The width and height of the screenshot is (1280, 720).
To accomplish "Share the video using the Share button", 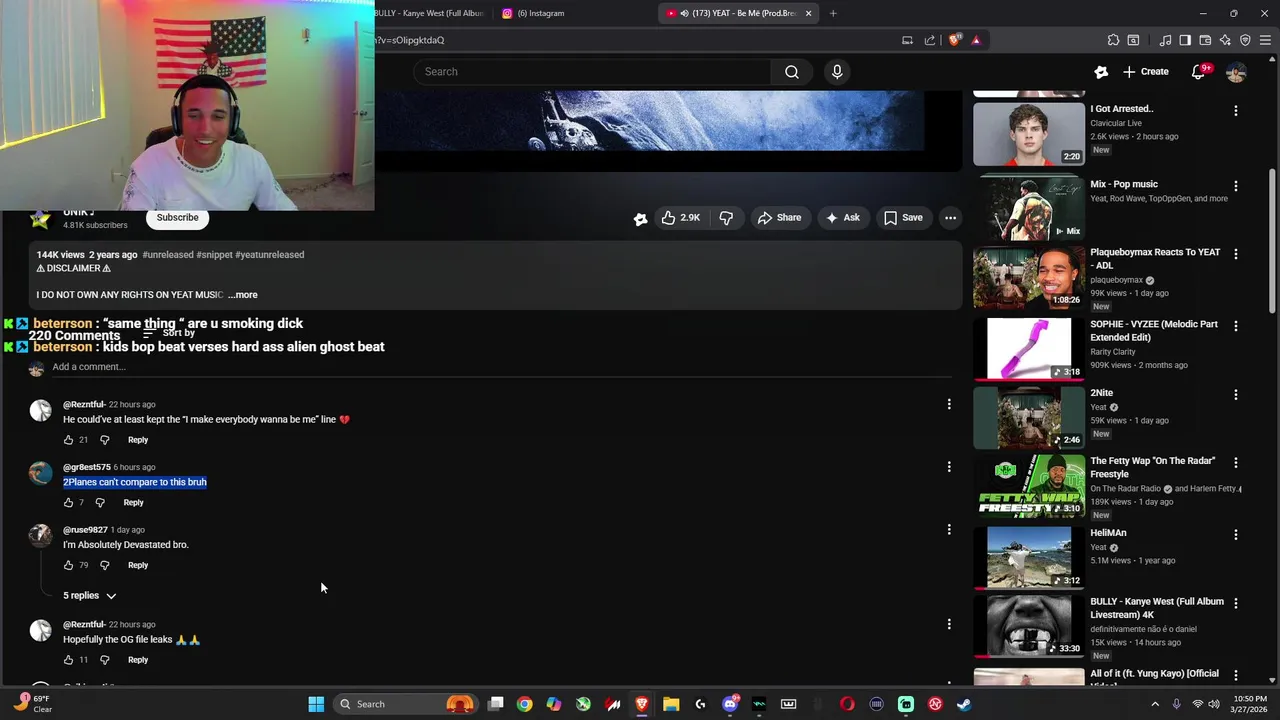I will pos(779,218).
